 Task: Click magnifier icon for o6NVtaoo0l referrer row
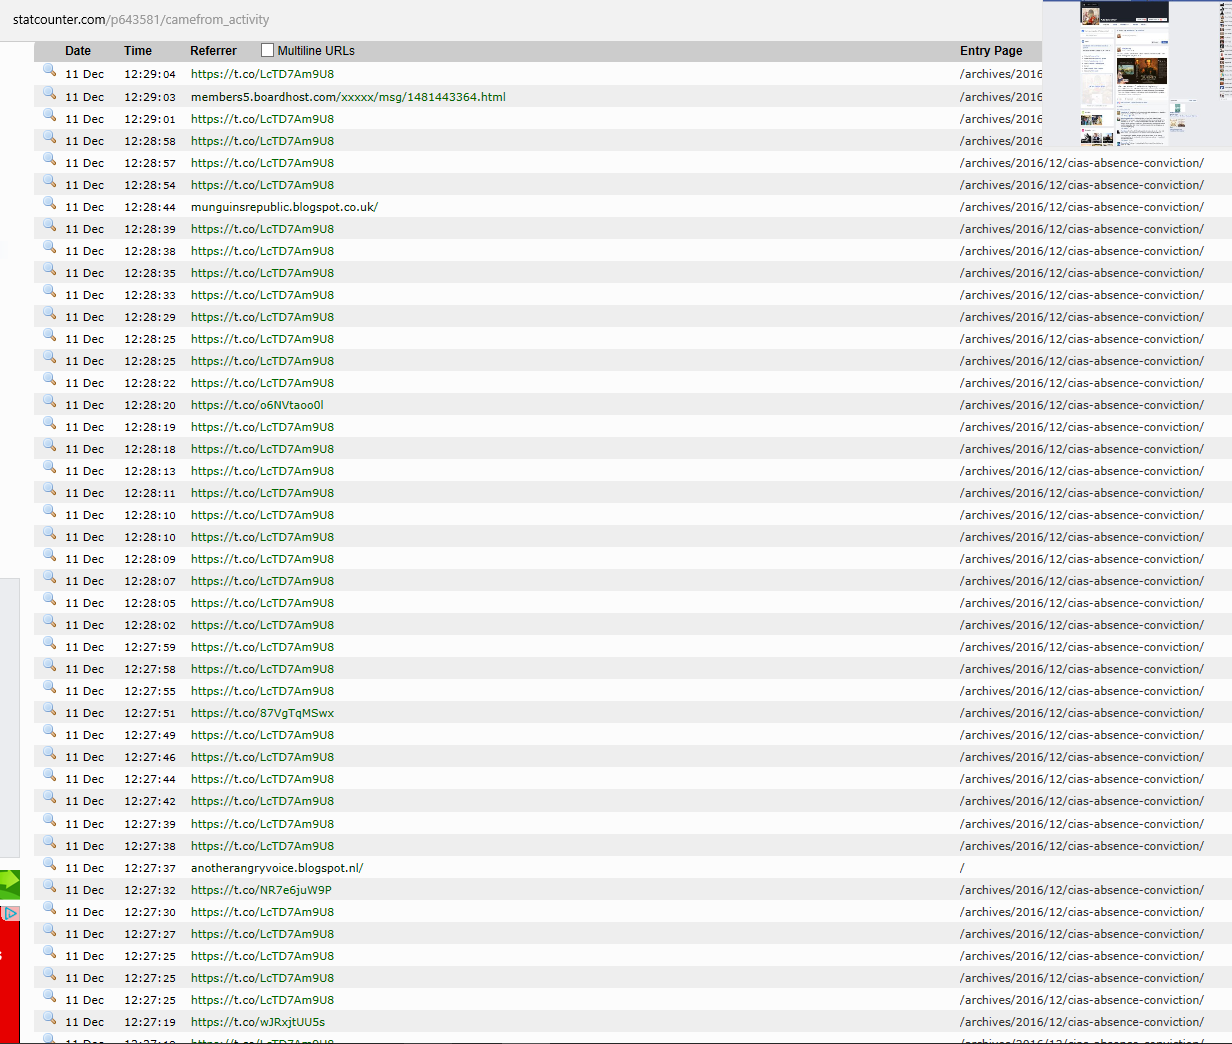(x=49, y=402)
